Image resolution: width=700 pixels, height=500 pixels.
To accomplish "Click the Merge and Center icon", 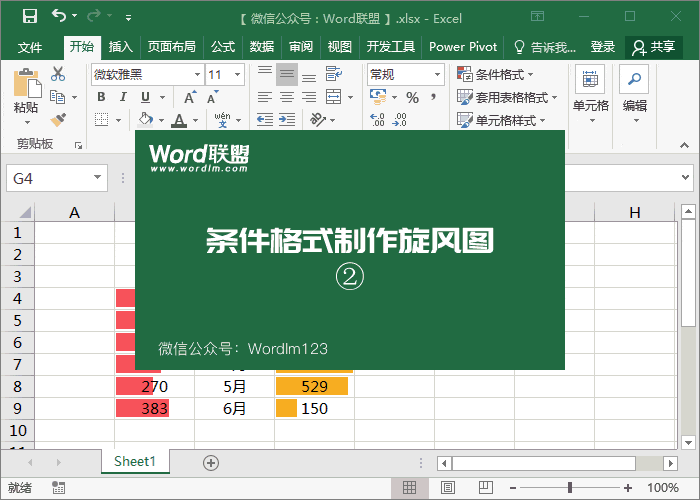I will [333, 97].
